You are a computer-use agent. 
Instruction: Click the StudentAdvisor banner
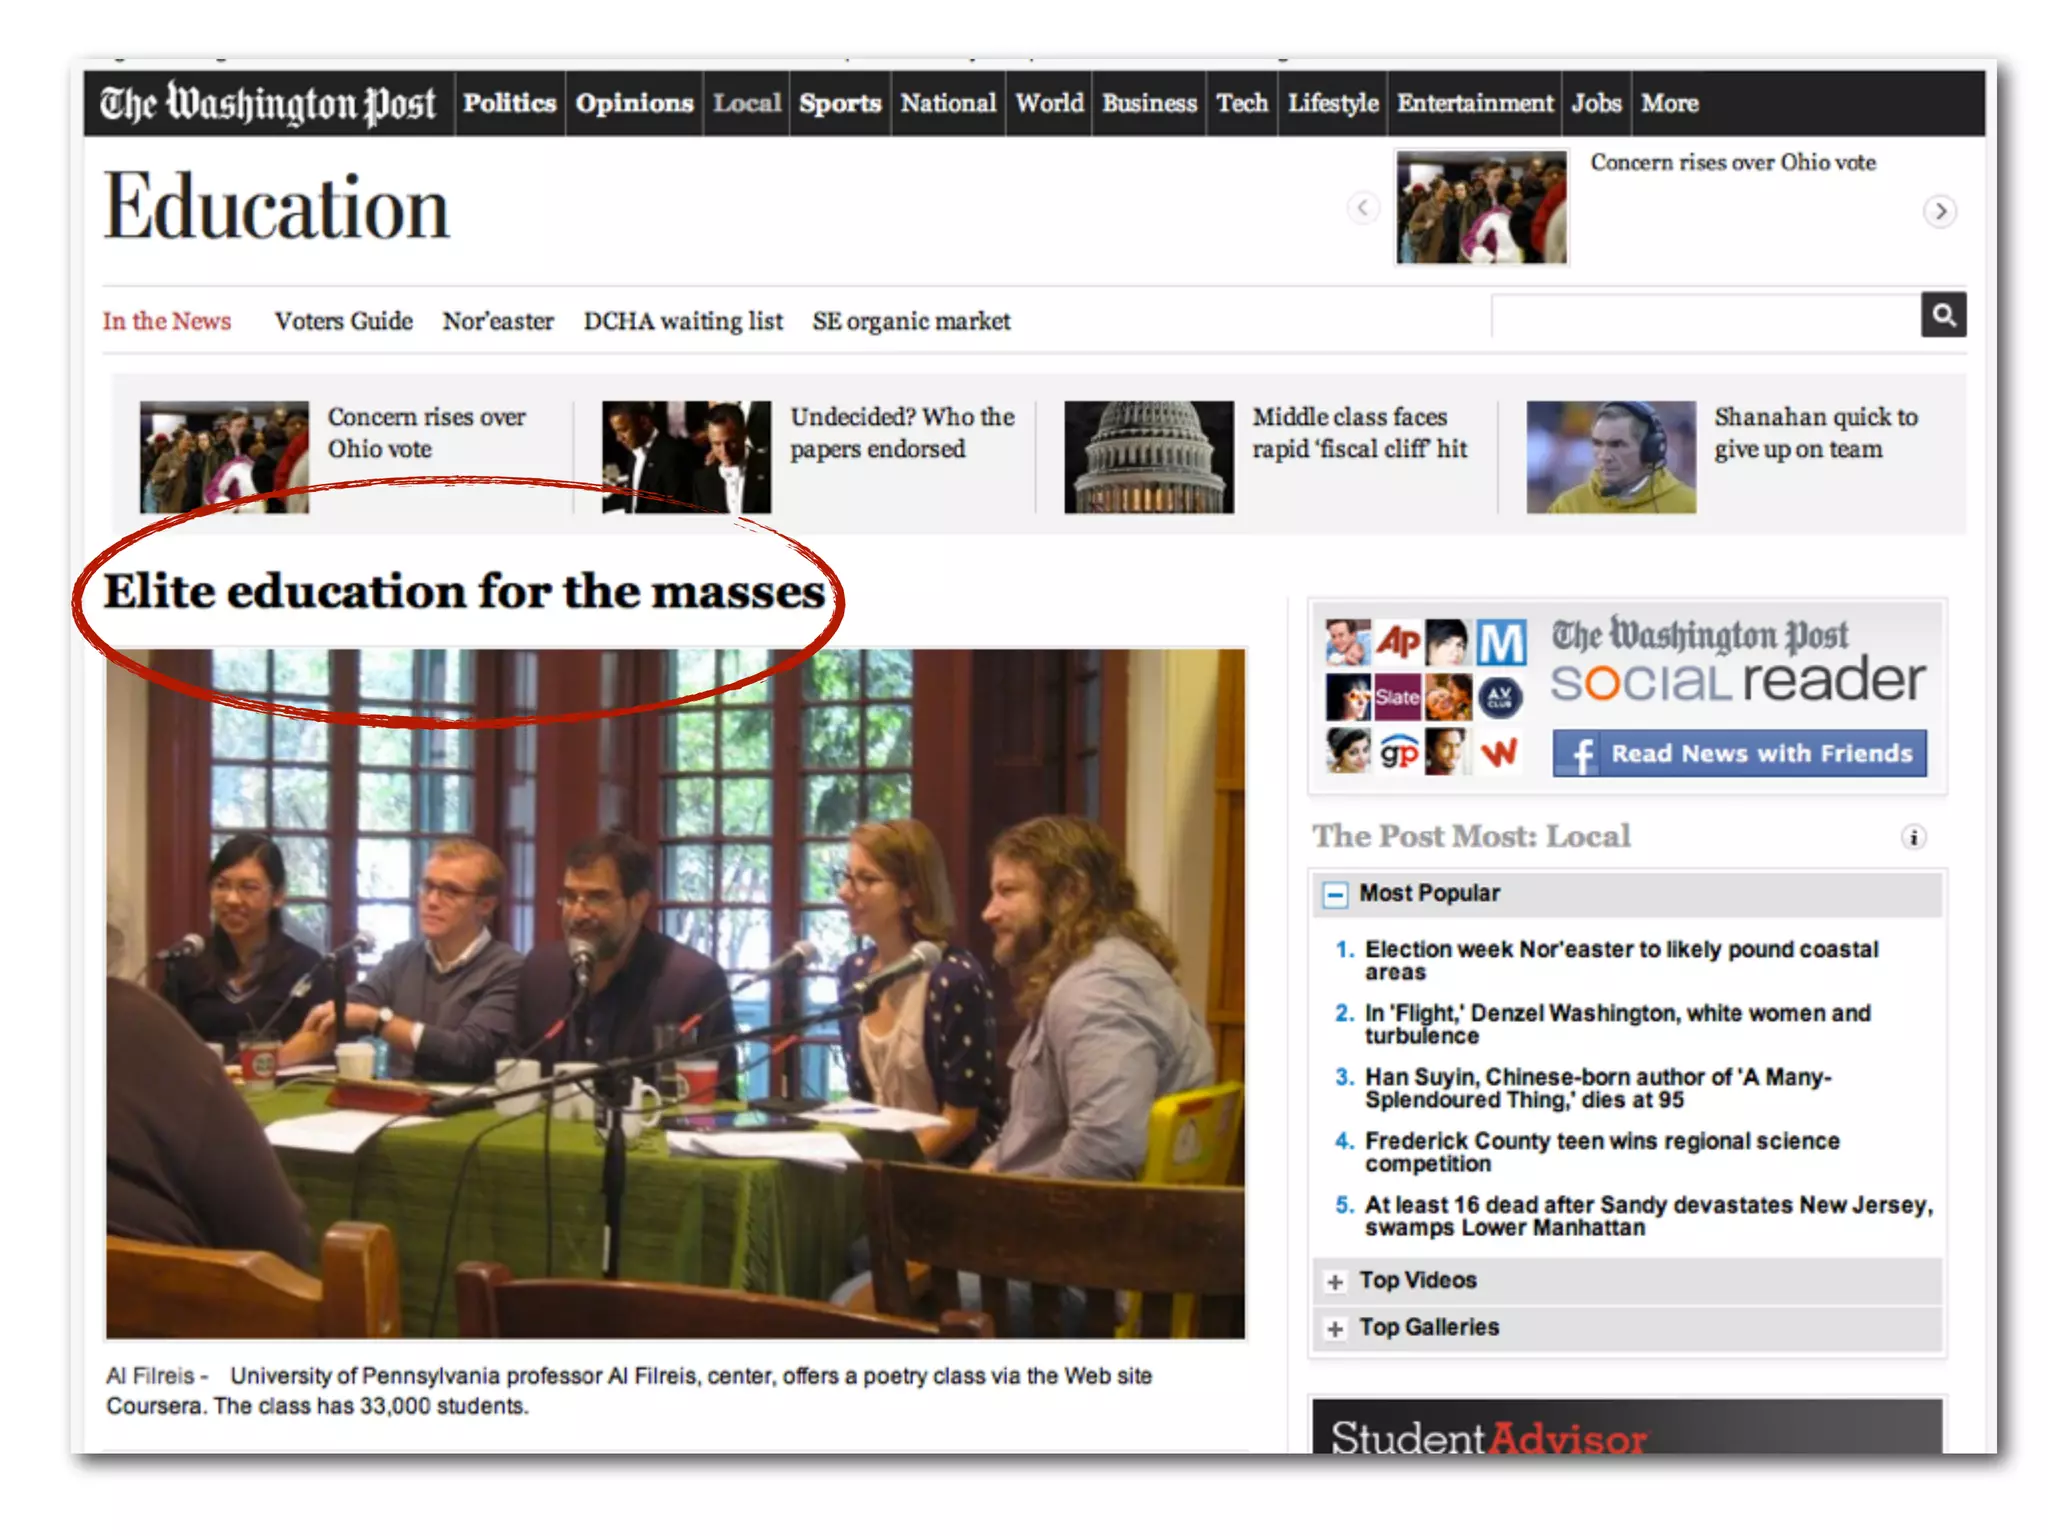point(1627,1426)
